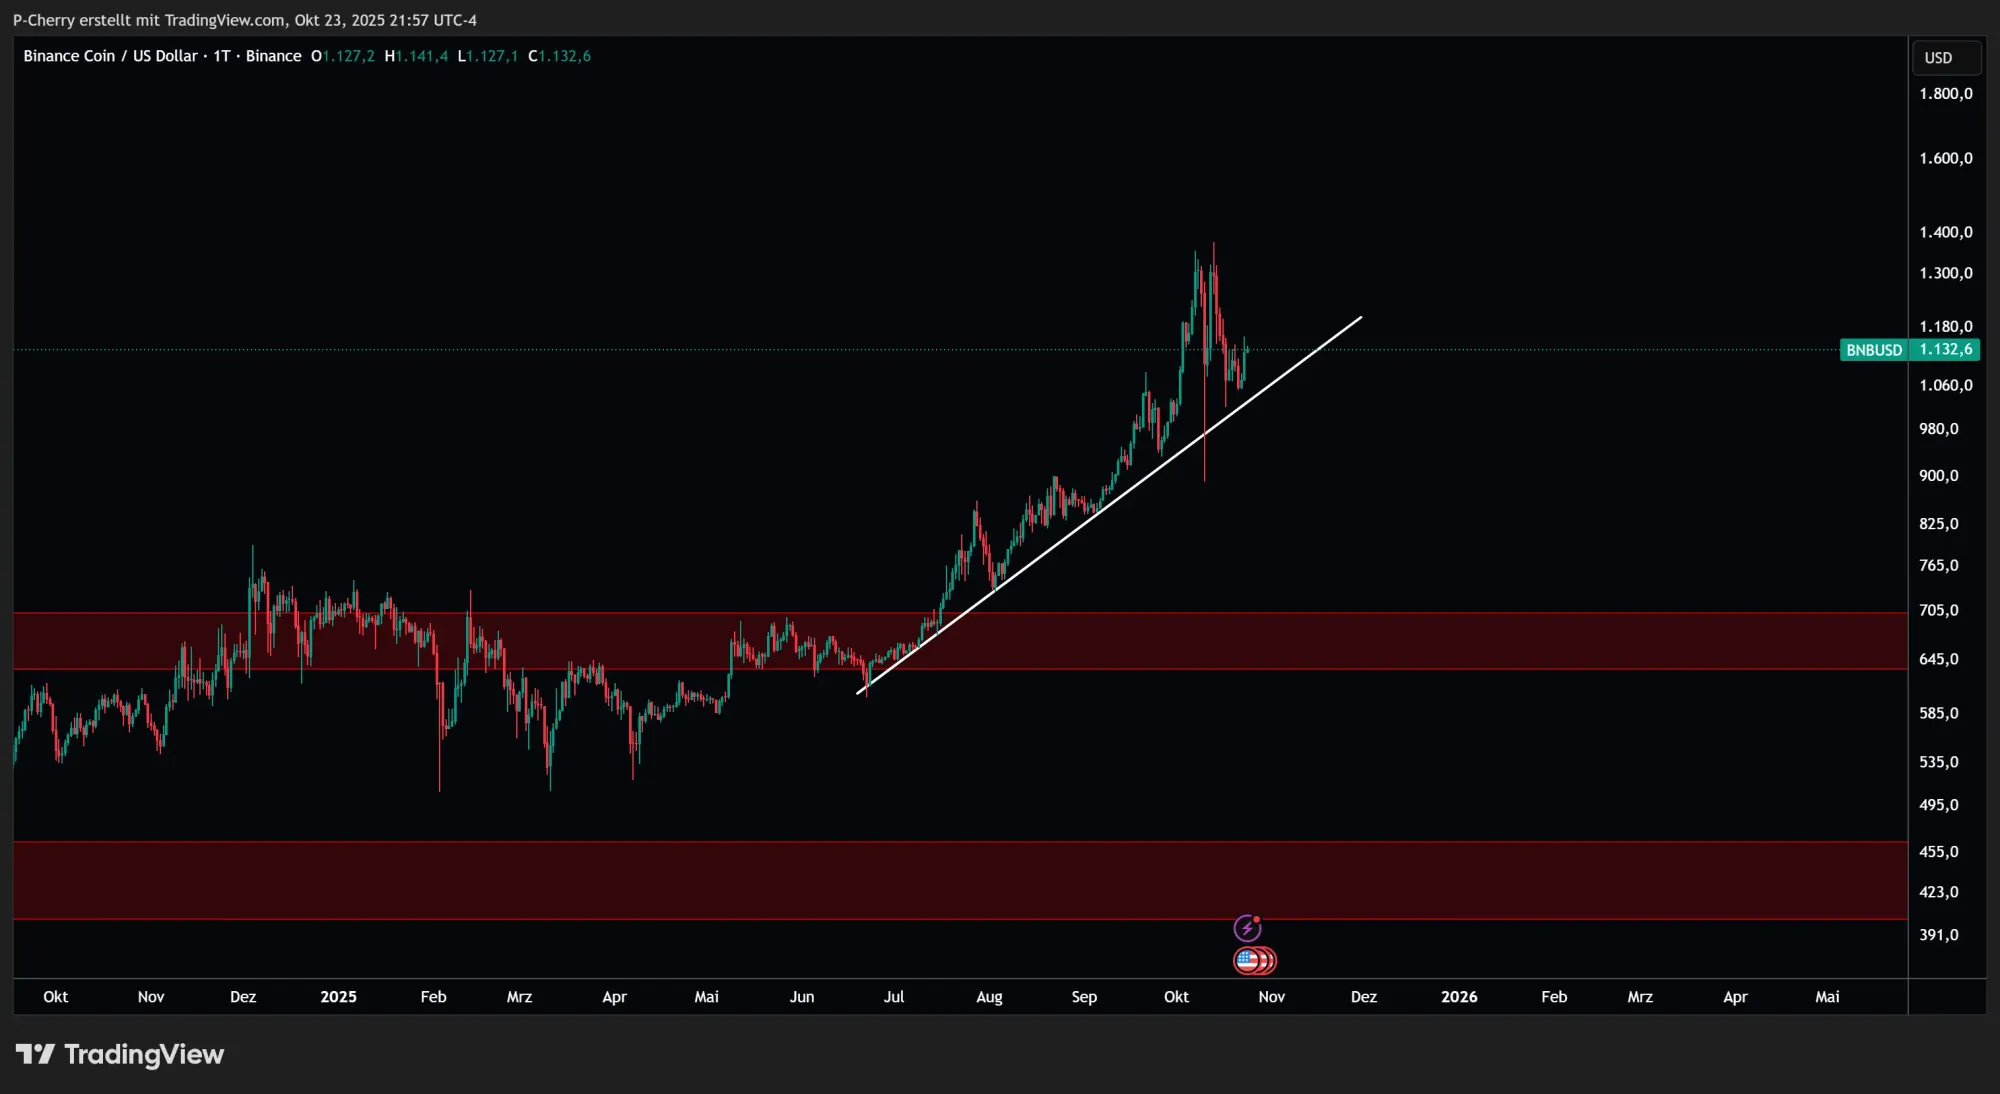
Task: Click the 1.400,0 price axis label
Action: click(1945, 232)
